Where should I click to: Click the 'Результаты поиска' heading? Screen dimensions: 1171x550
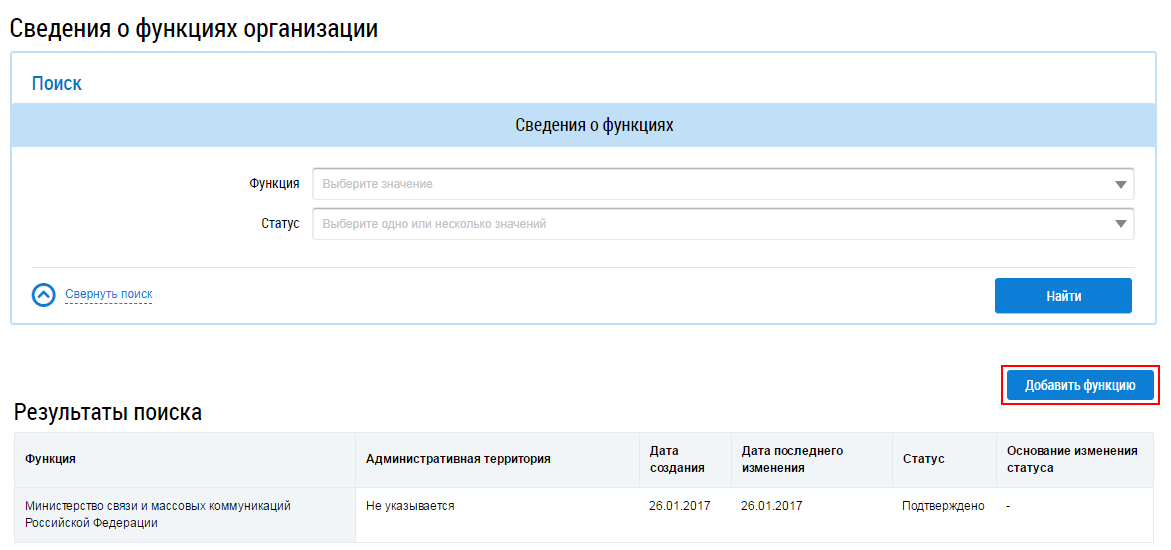[108, 412]
